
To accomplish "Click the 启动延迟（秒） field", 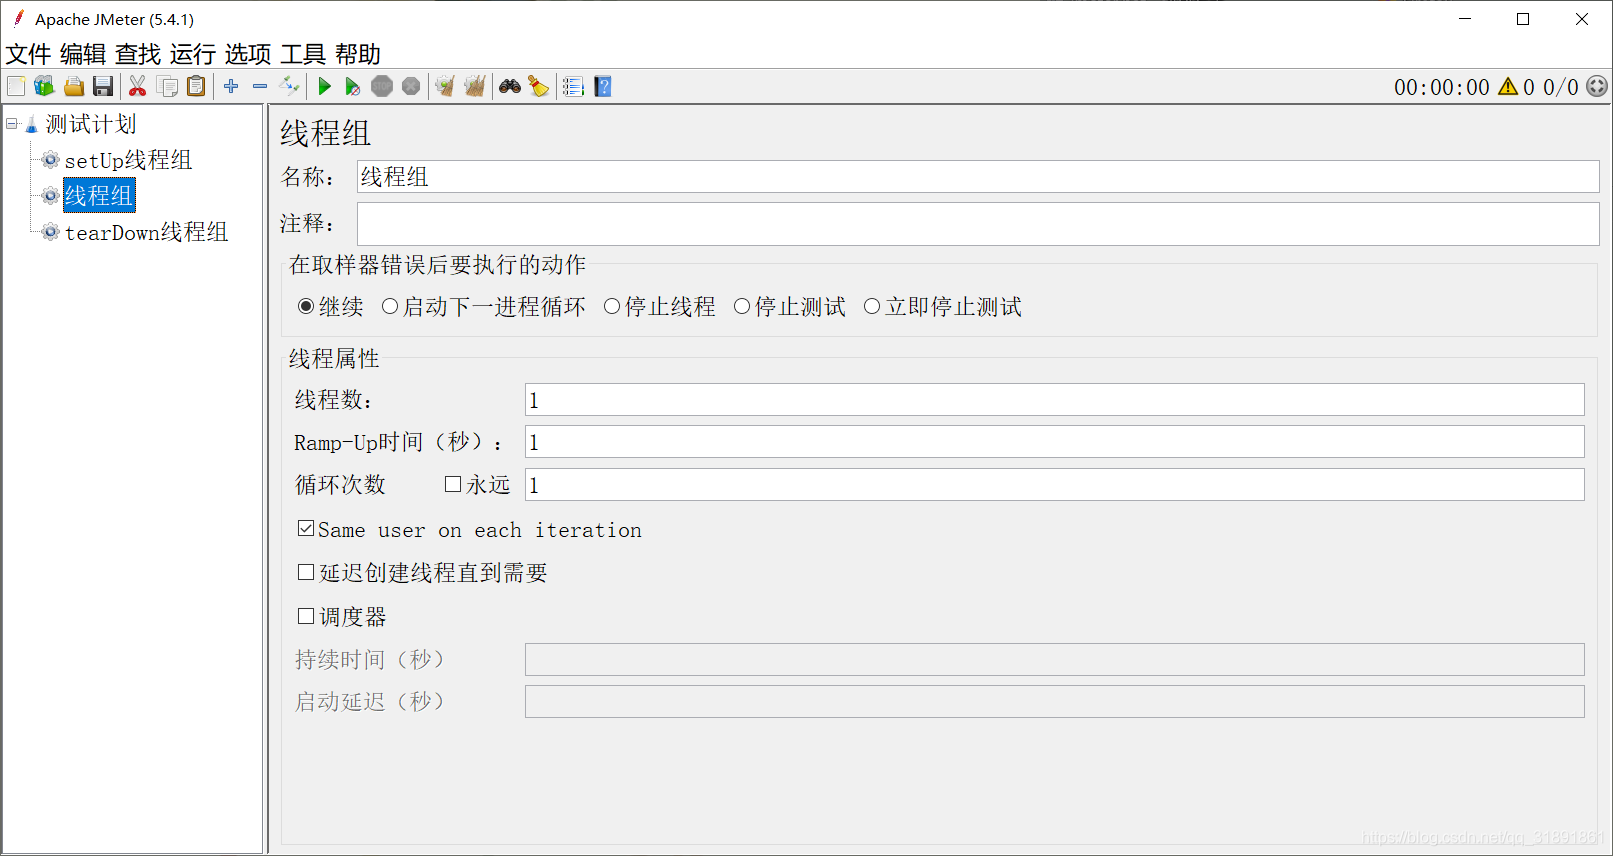I will coord(1055,701).
